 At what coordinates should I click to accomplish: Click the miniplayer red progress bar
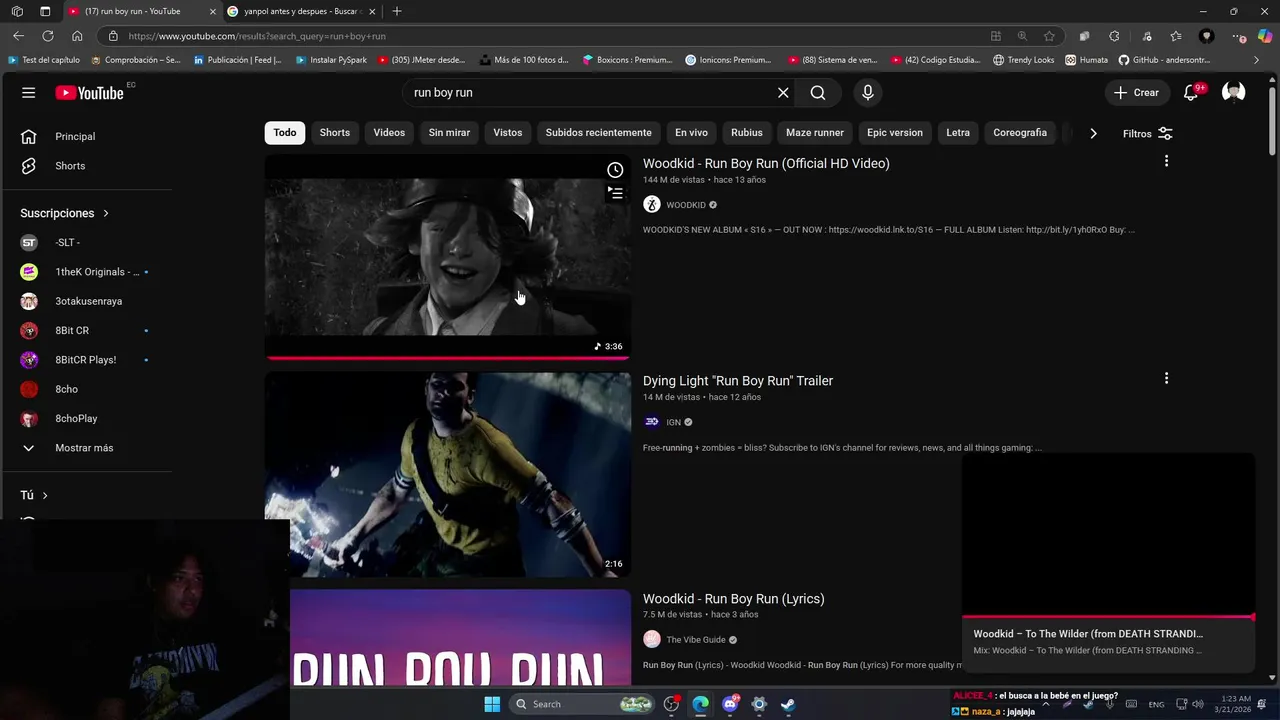pyautogui.click(x=1108, y=617)
